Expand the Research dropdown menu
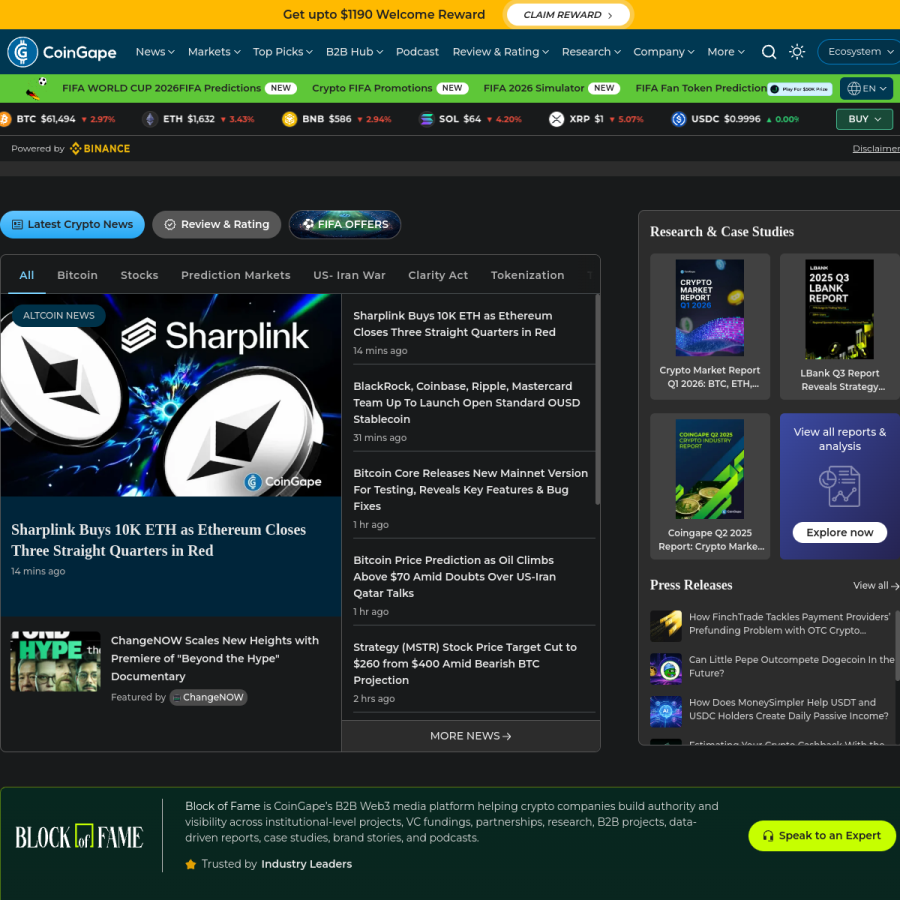Viewport: 900px width, 900px height. click(x=591, y=52)
